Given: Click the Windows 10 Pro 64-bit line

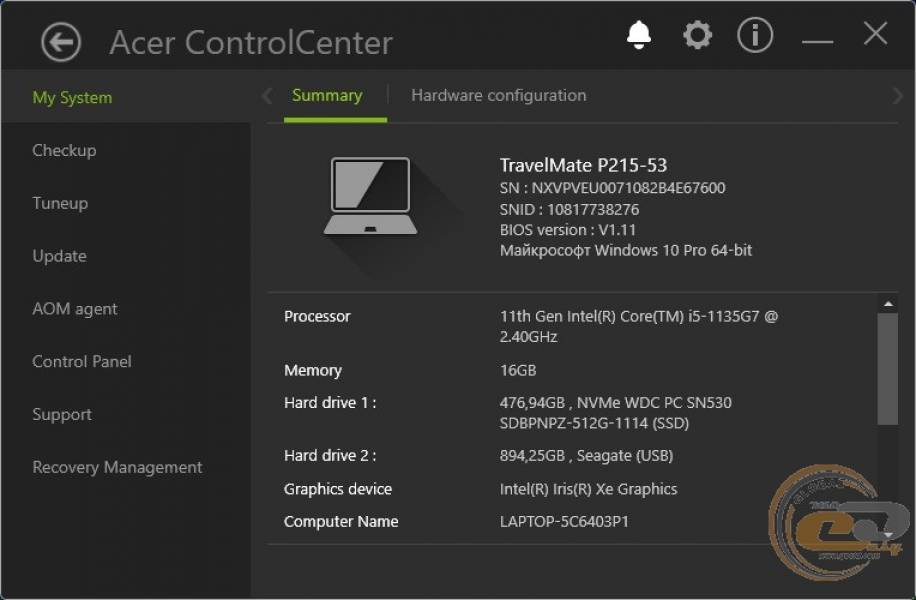Looking at the screenshot, I should (x=626, y=250).
